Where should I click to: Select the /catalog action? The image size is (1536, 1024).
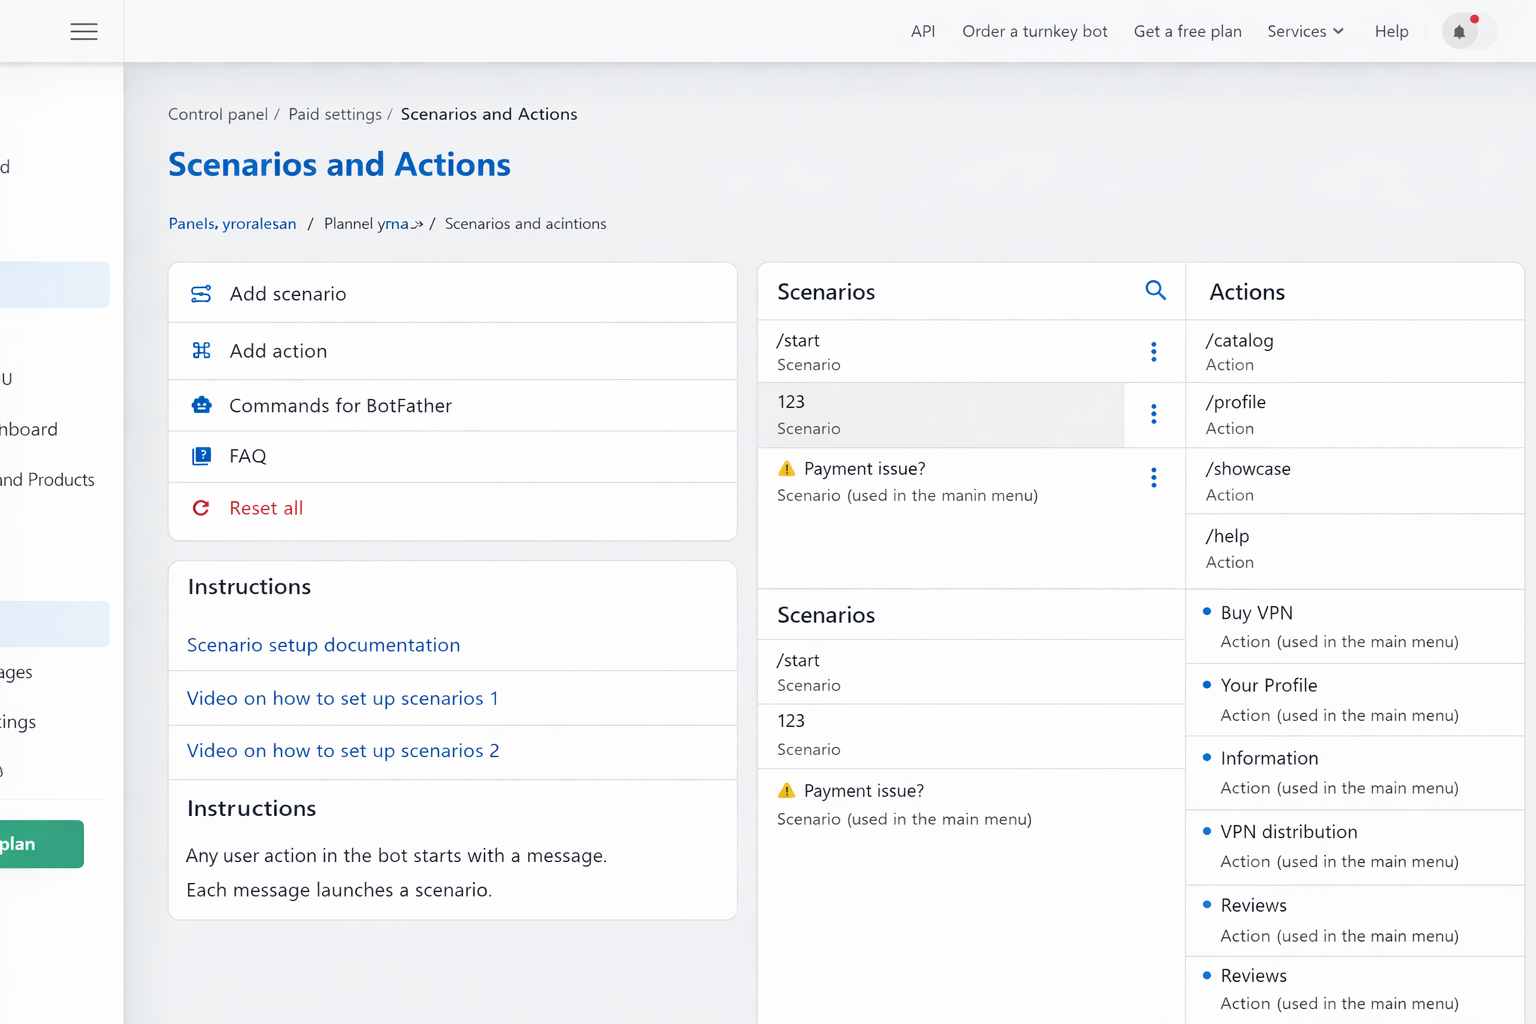click(x=1239, y=341)
